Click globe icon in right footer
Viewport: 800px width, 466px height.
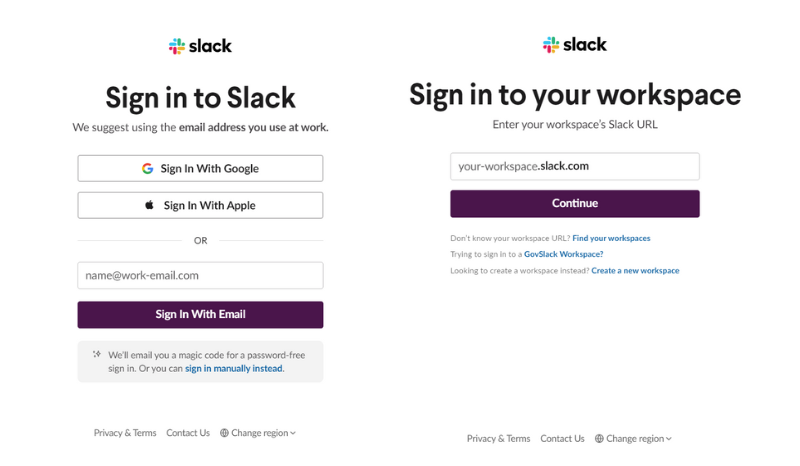[599, 438]
